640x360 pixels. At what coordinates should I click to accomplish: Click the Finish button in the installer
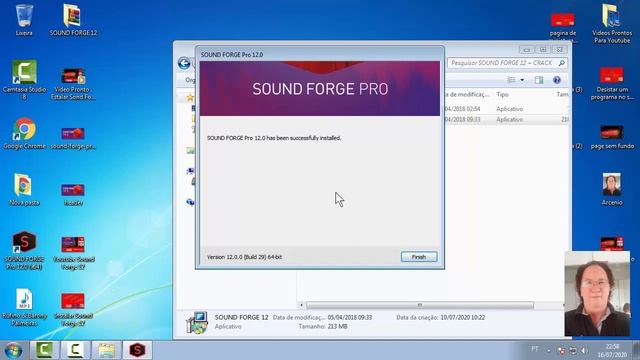419,257
